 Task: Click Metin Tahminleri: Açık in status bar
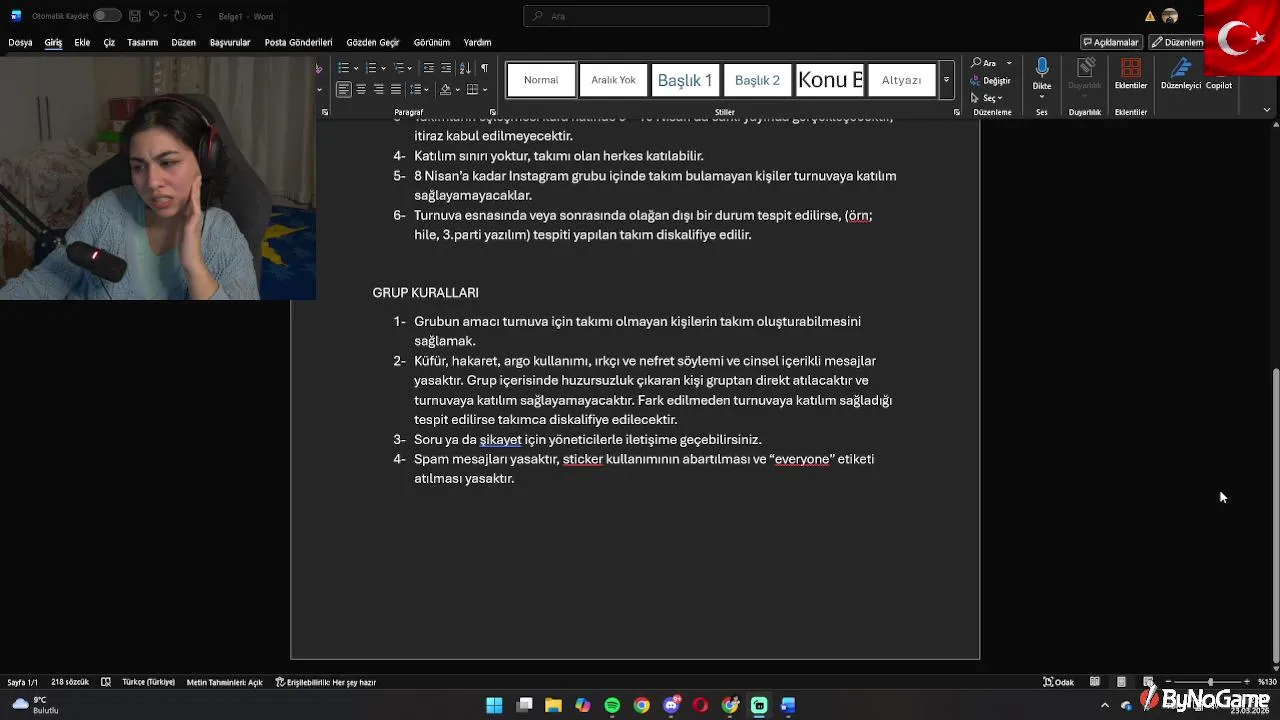(x=224, y=682)
